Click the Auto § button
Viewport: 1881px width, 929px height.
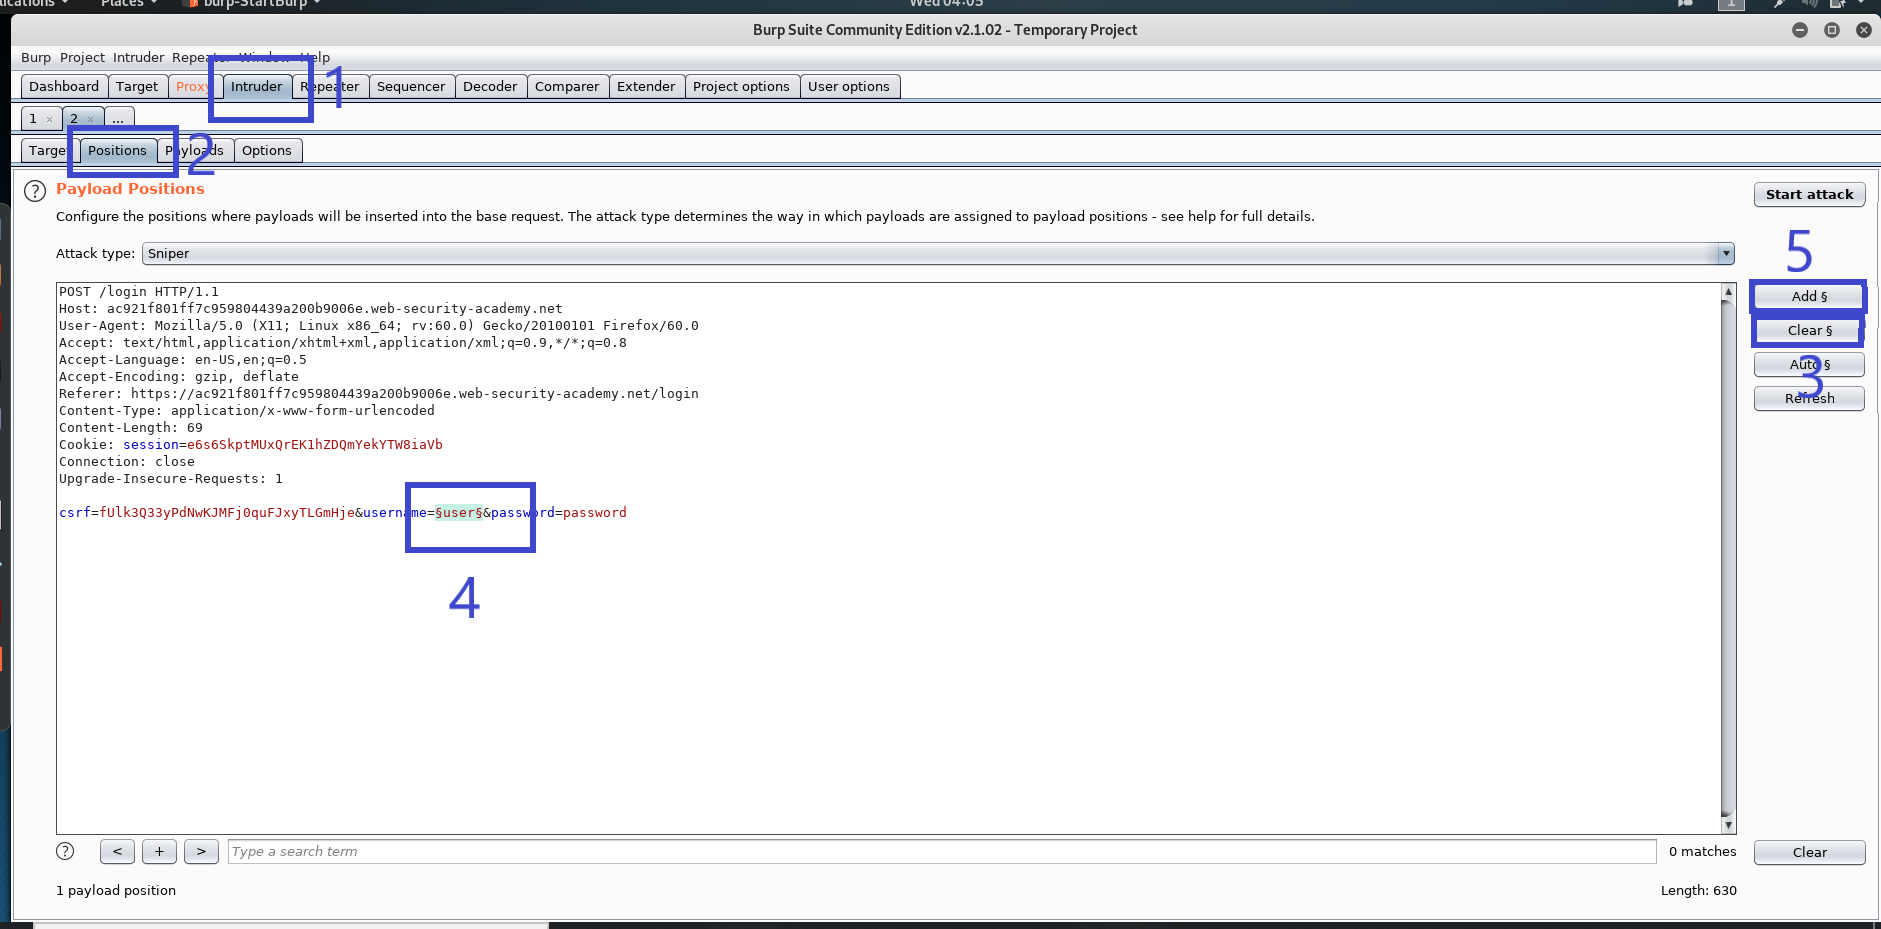click(x=1809, y=365)
